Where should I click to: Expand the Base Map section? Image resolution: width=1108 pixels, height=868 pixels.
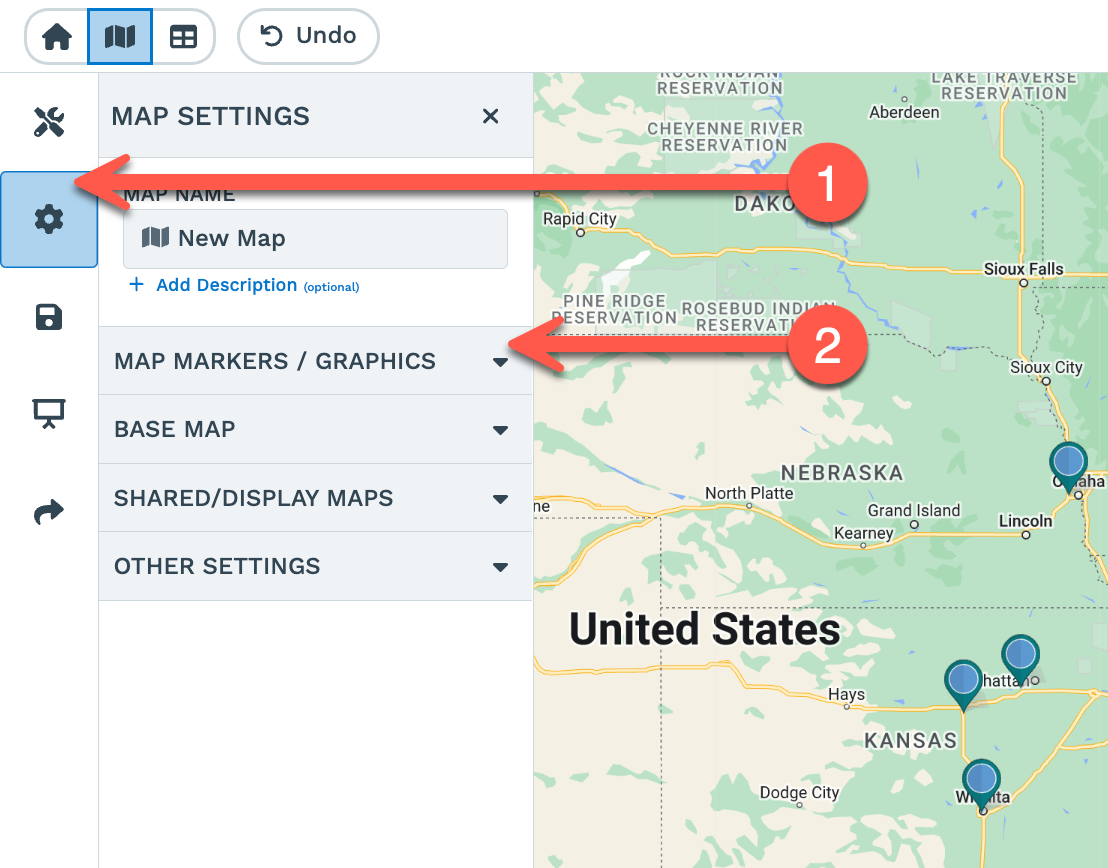(x=315, y=429)
